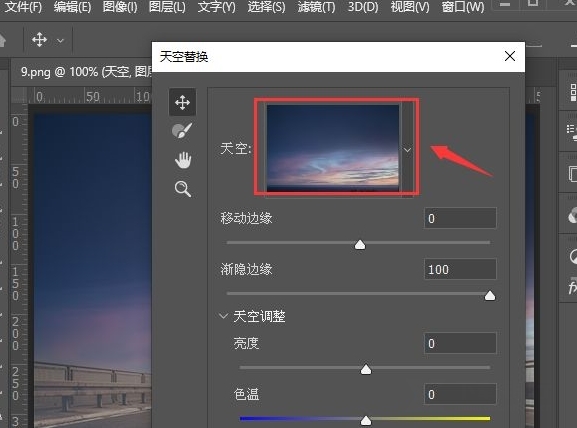
Task: Click the 亮度 value field
Action: click(x=460, y=343)
